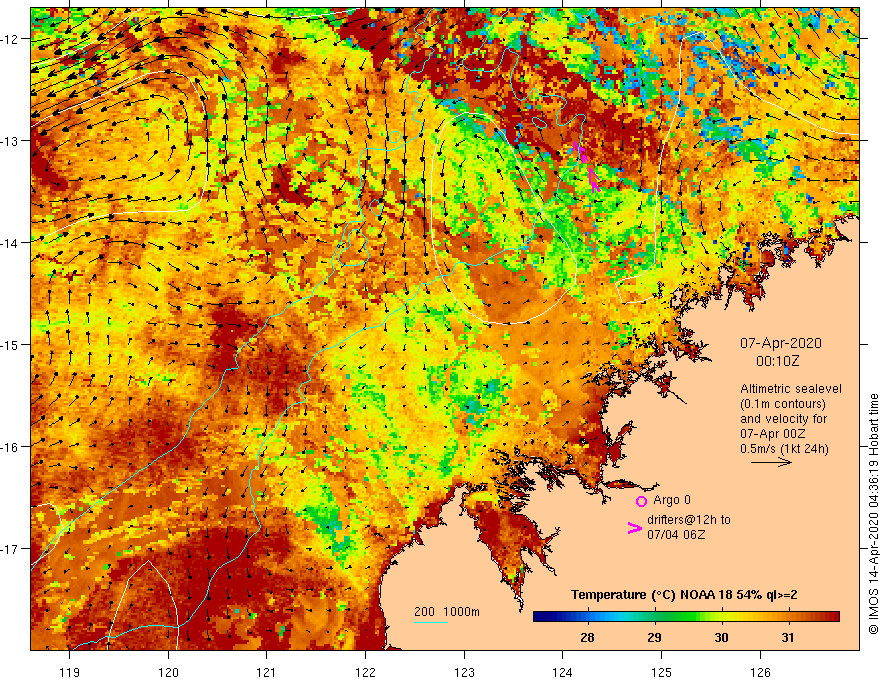This screenshot has width=880, height=680.
Task: Click the date 07-Apr-2020
Action: 781,343
